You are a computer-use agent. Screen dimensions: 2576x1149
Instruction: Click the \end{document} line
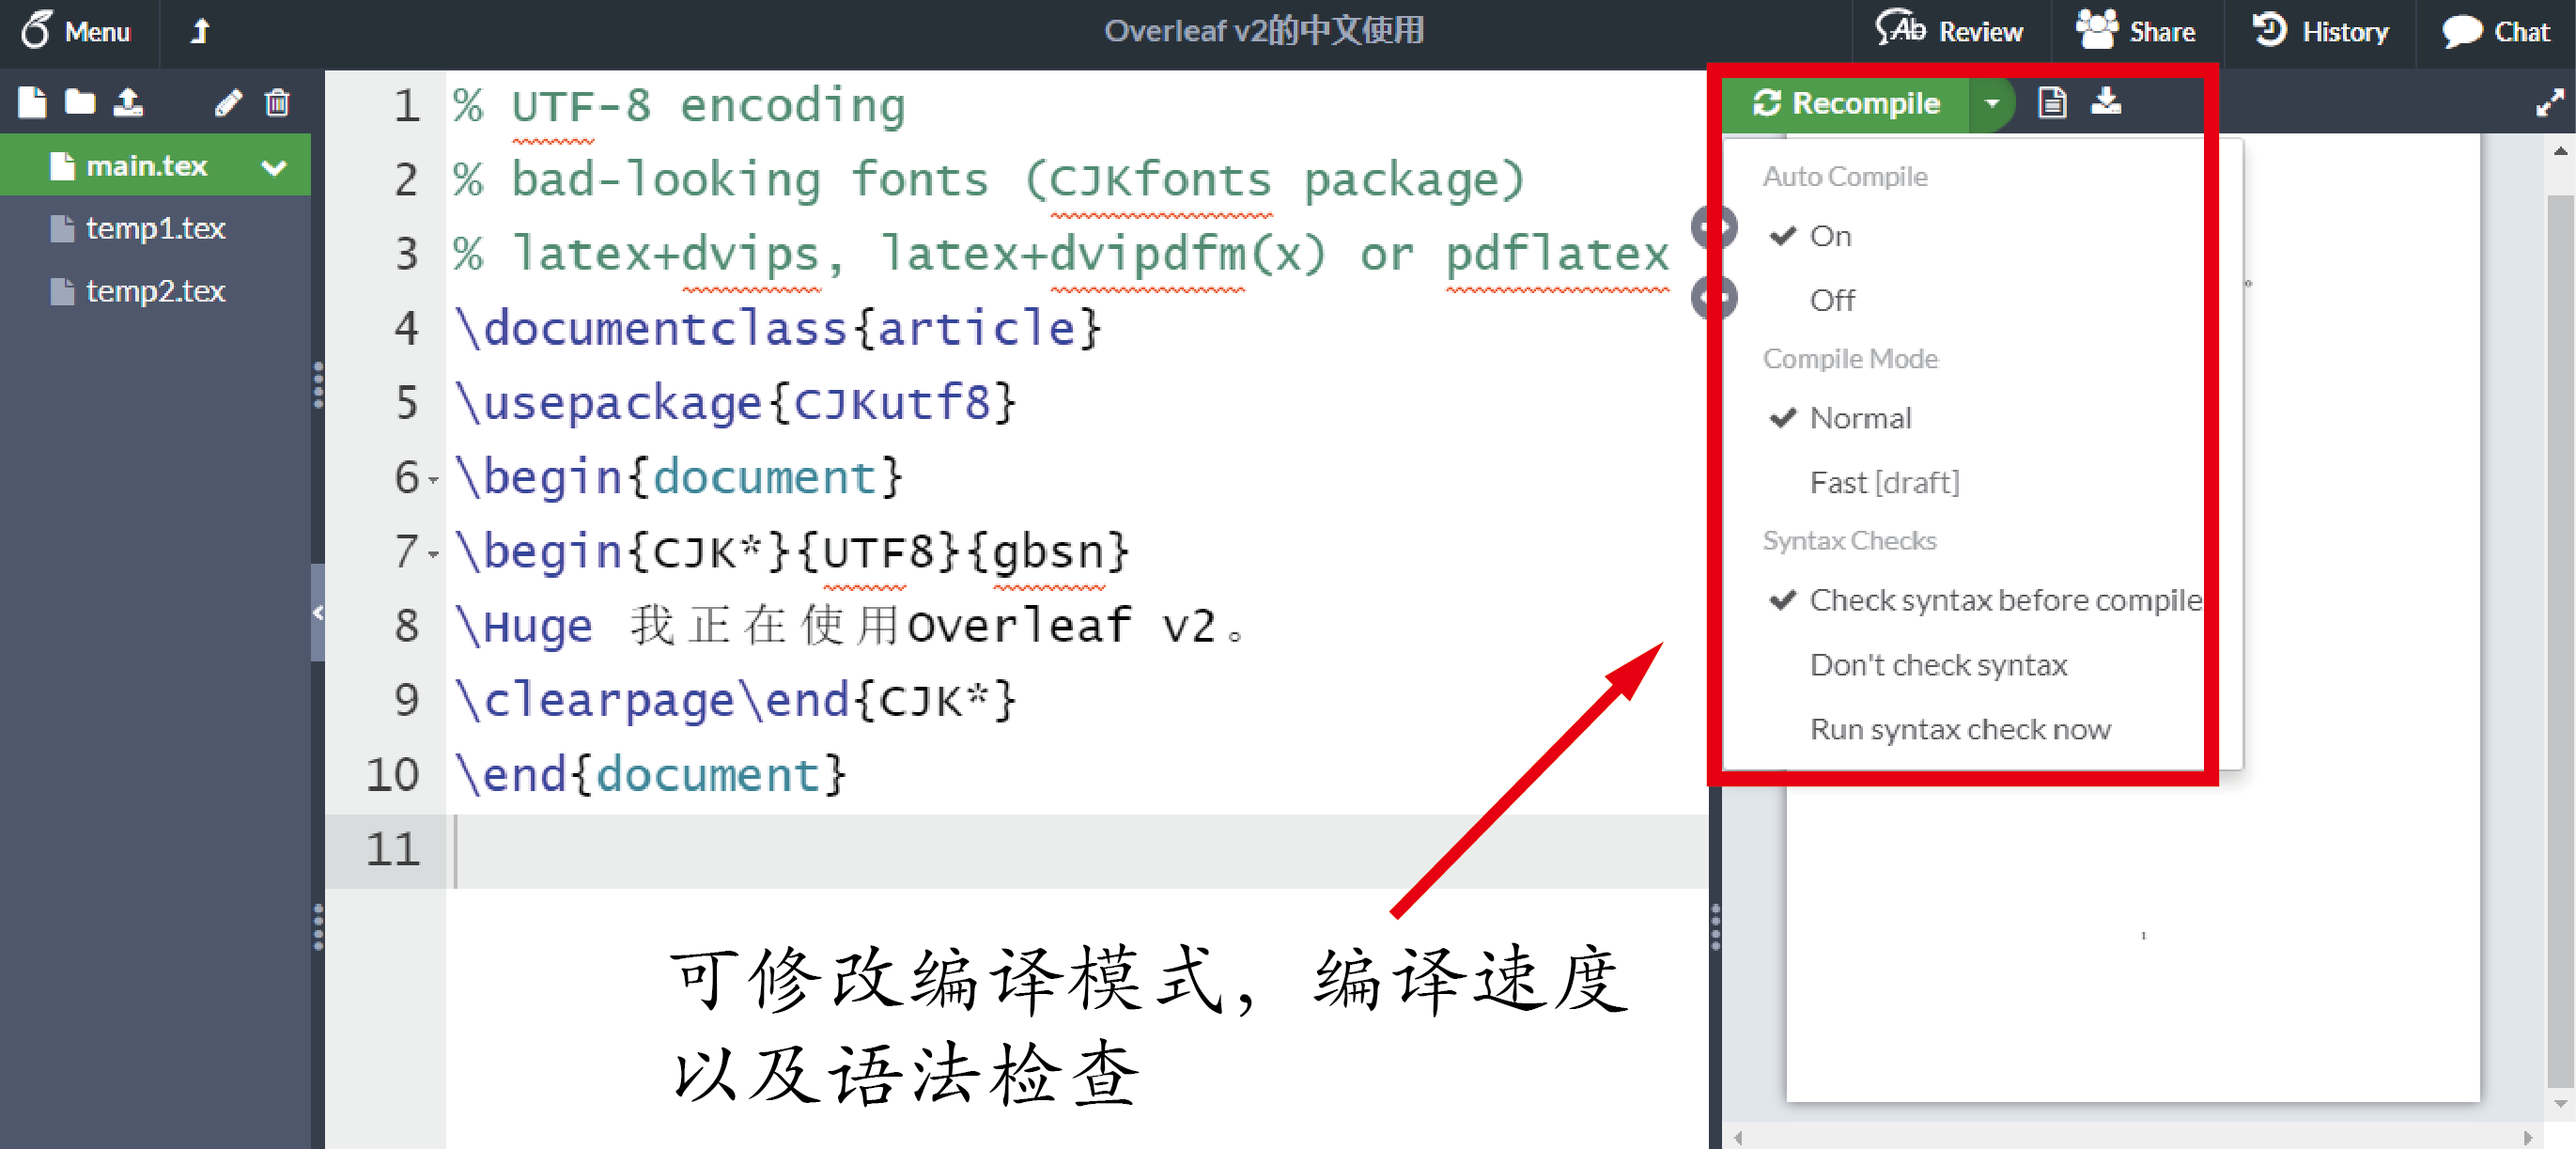click(650, 775)
